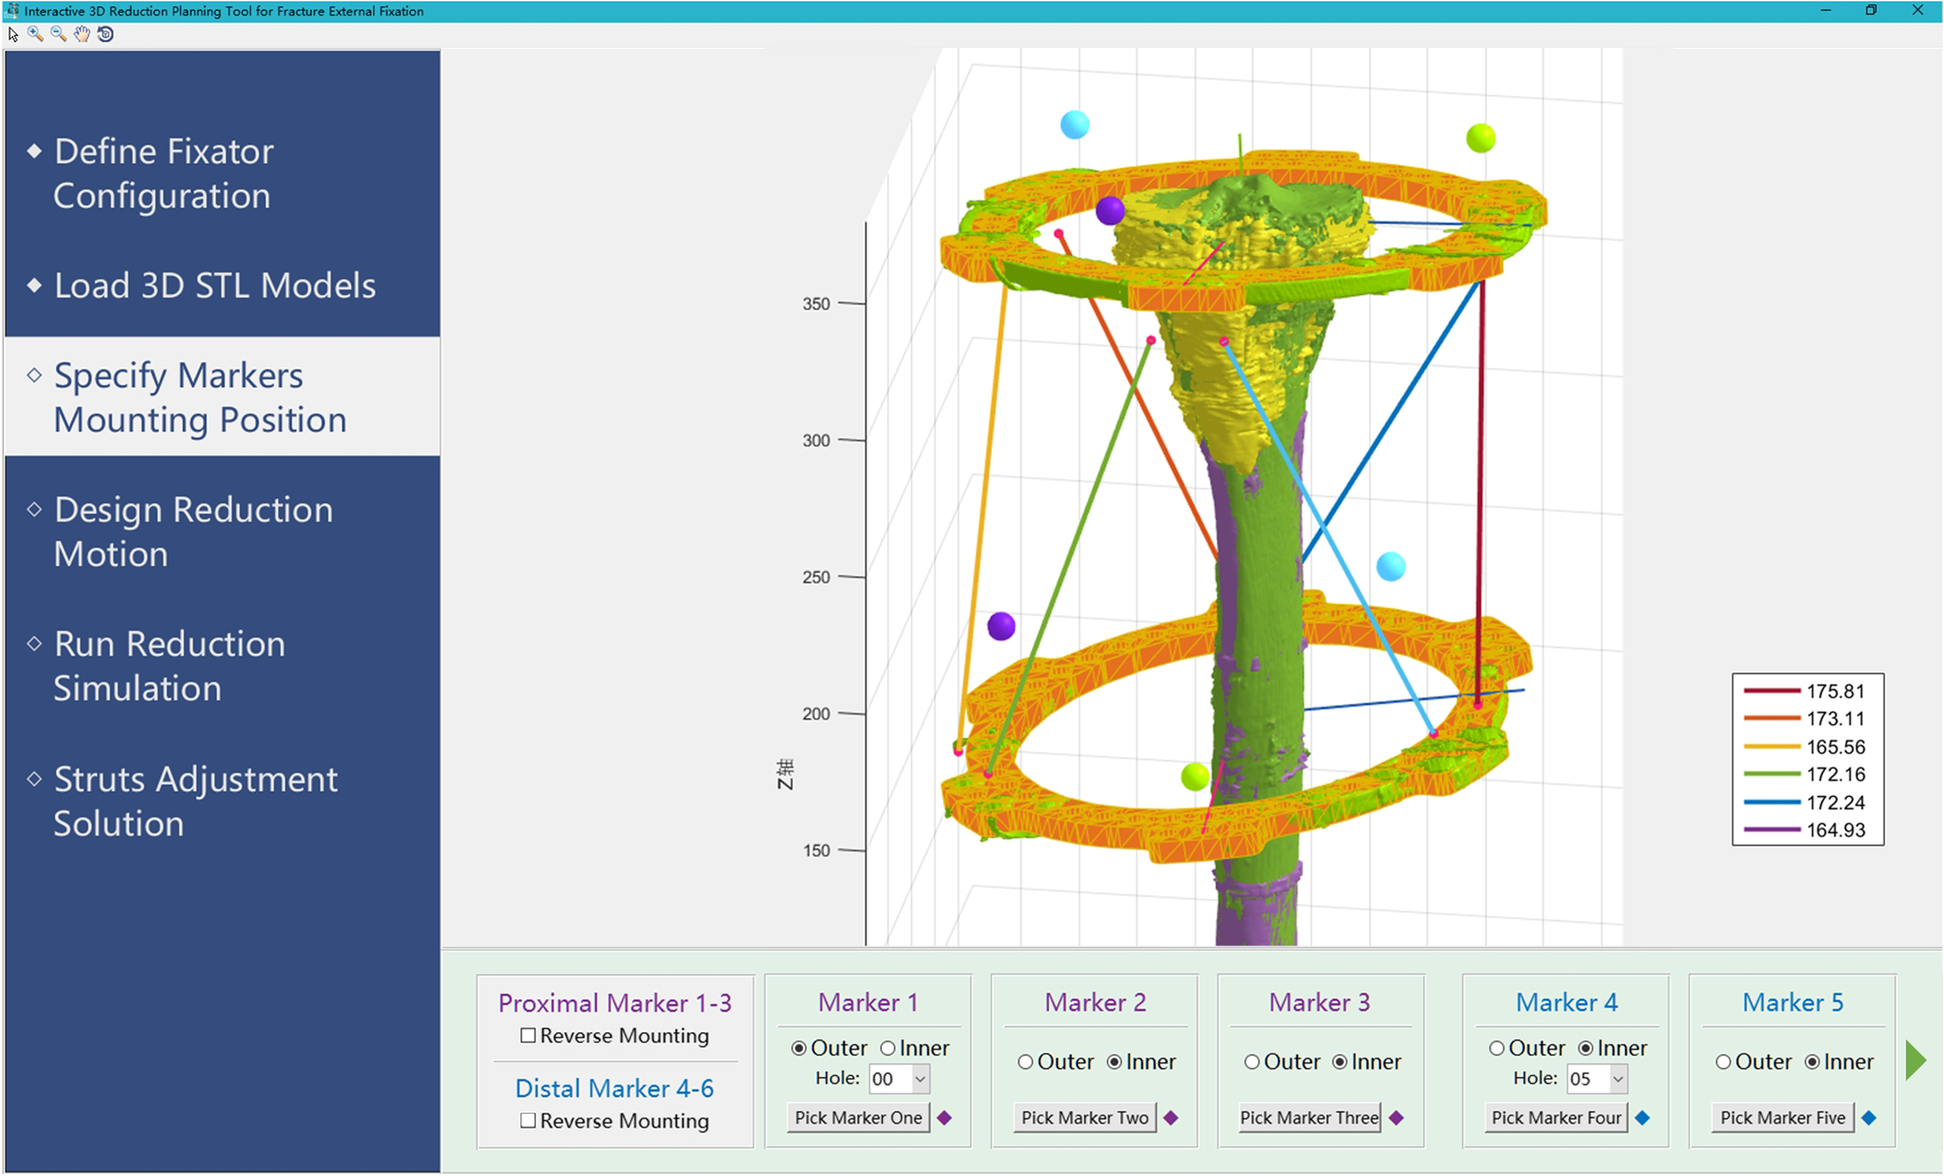Viewport: 1944px width, 1176px height.
Task: Restore down the application window
Action: coord(1871,10)
